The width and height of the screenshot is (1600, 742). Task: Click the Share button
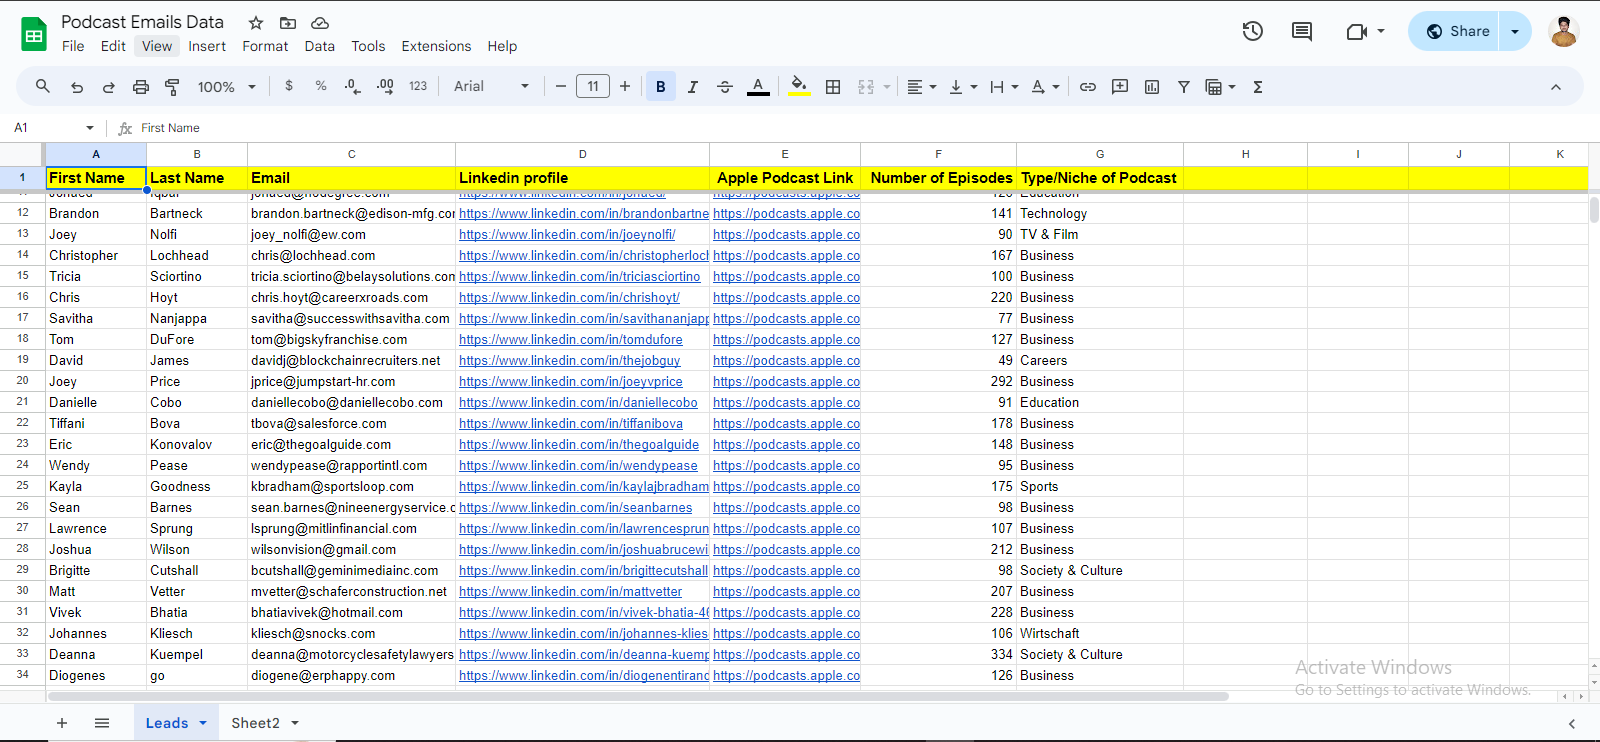tap(1458, 31)
